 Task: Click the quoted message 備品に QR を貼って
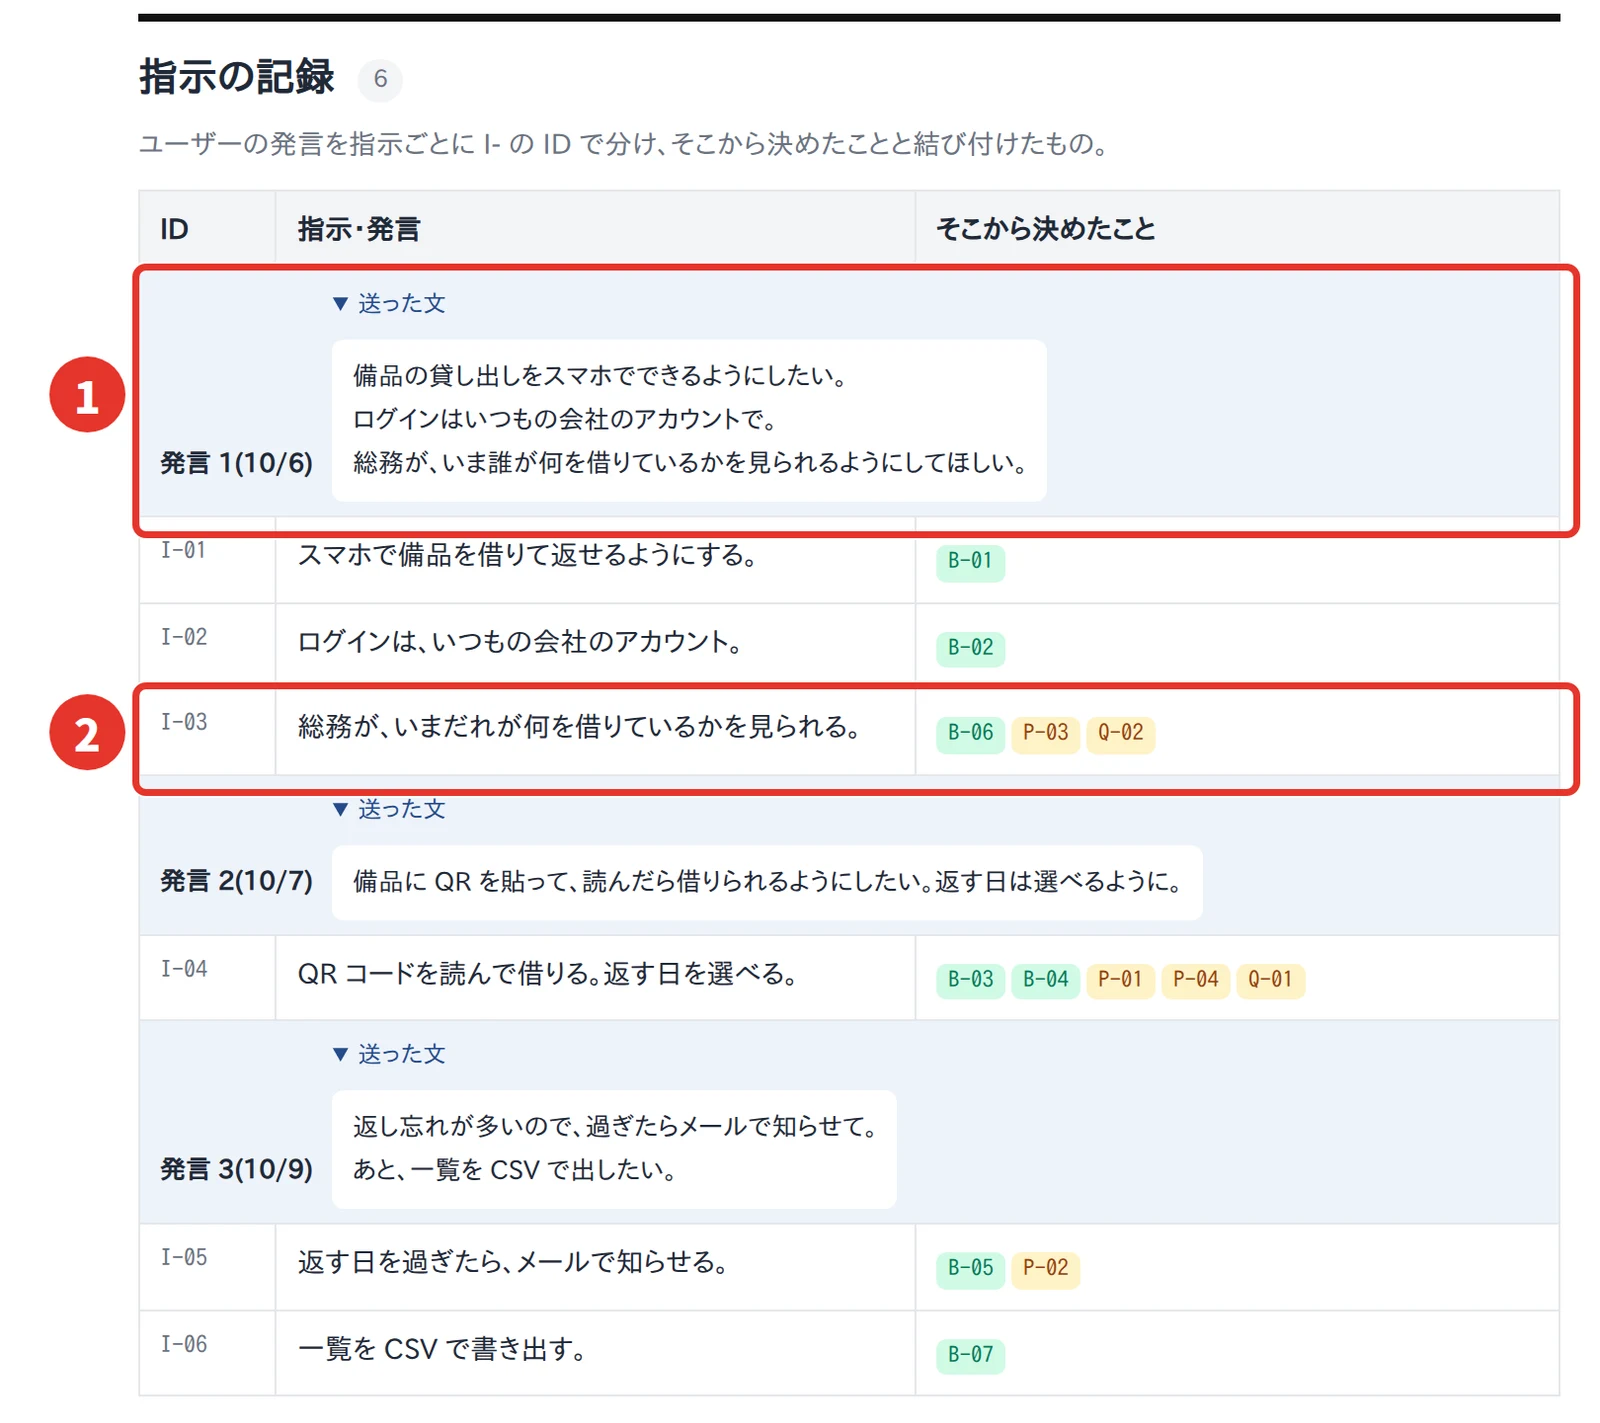click(x=768, y=882)
